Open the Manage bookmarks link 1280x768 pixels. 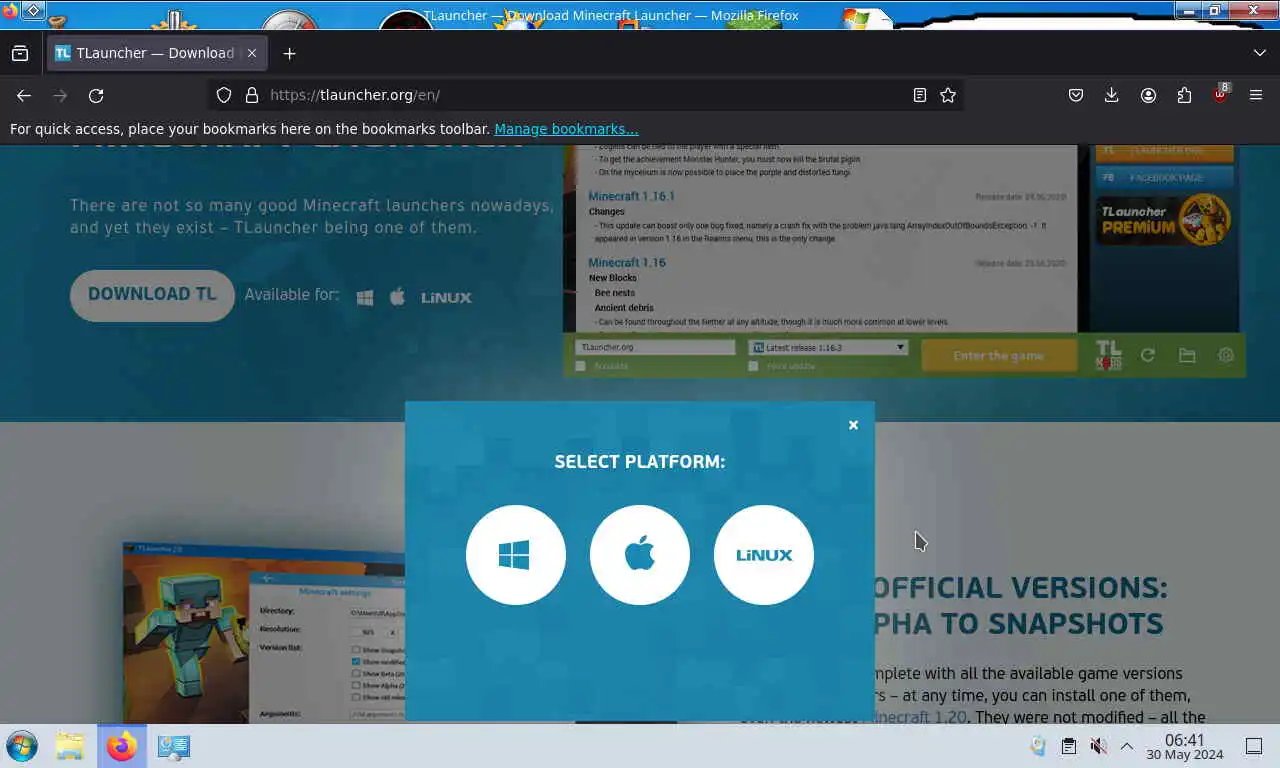566,129
